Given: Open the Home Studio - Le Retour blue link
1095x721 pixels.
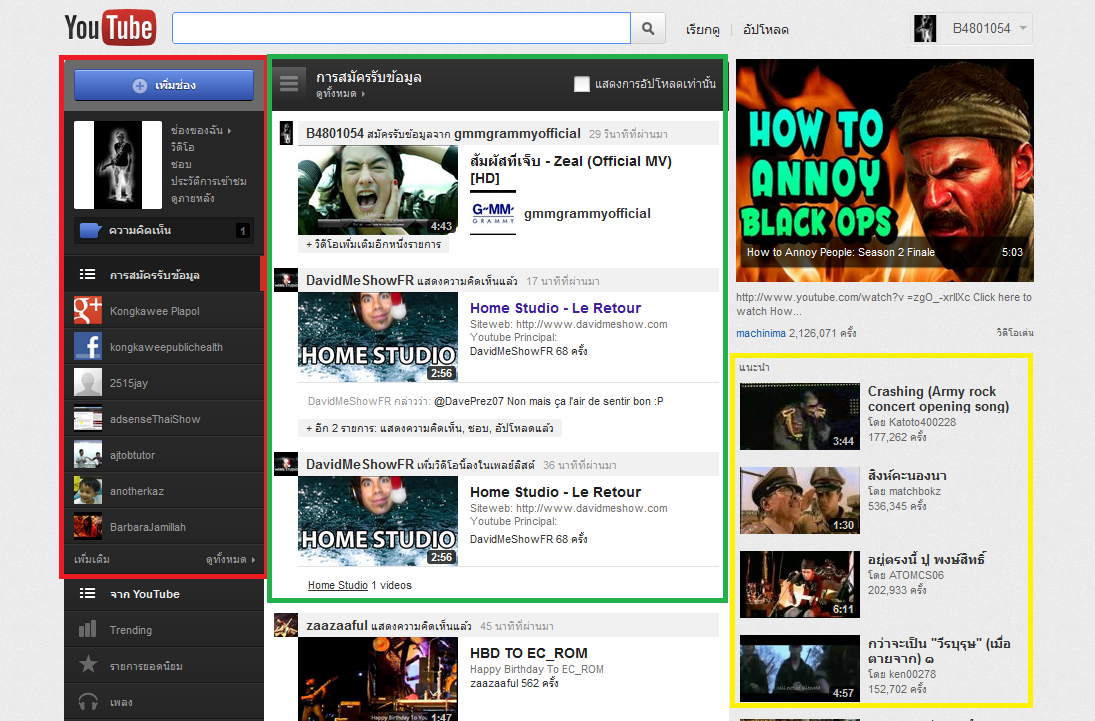Looking at the screenshot, I should click(555, 308).
